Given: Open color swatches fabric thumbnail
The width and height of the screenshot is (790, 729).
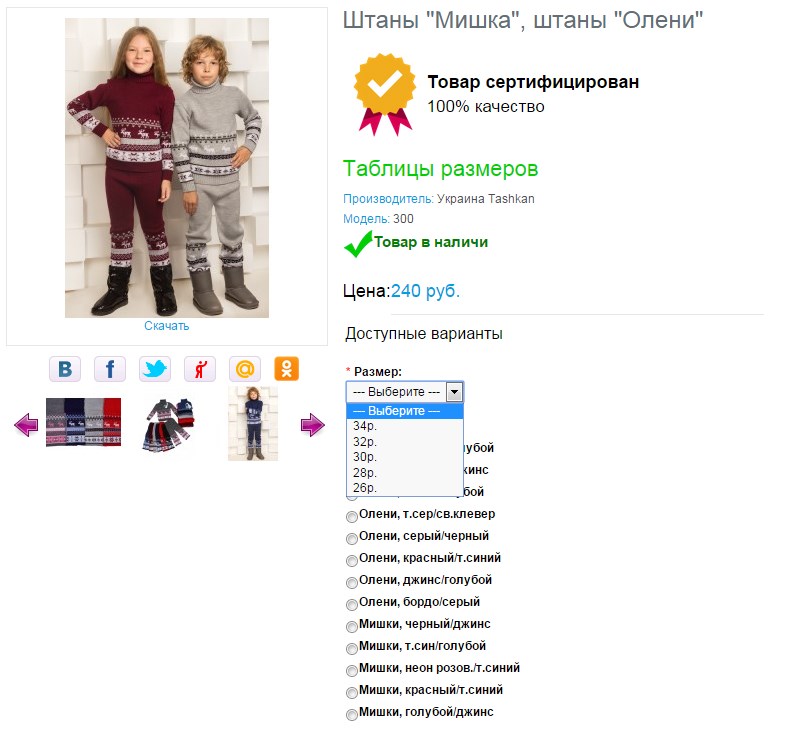Looking at the screenshot, I should point(84,422).
